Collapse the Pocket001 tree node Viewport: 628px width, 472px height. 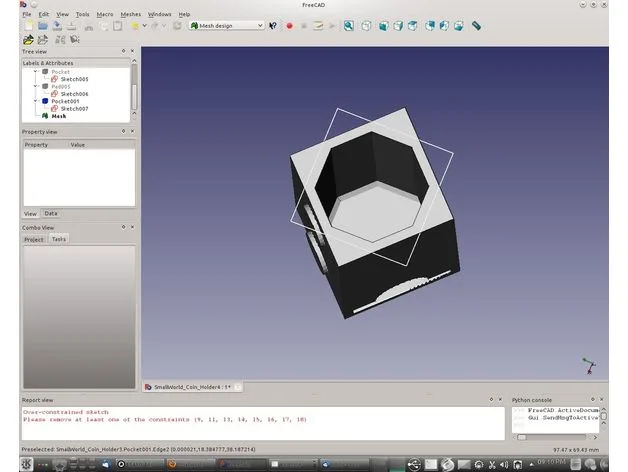(36, 101)
